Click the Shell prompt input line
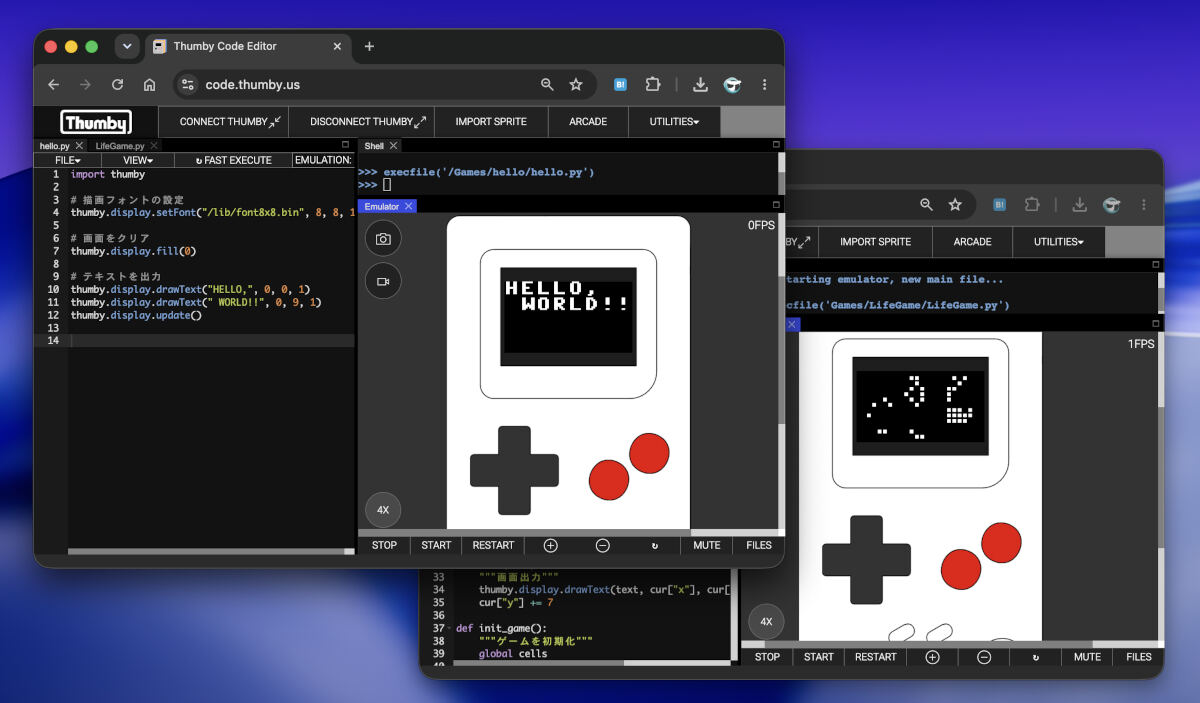Screen dimensions: 1200x703 pos(570,185)
